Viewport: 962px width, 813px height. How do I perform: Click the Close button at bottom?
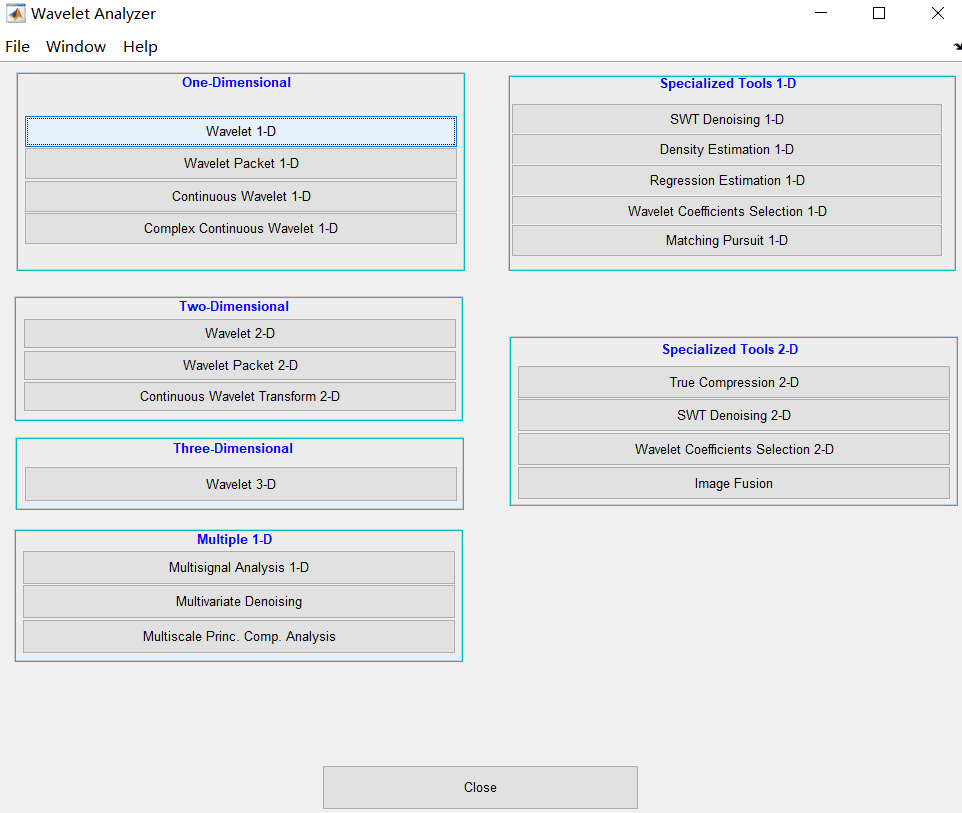[x=480, y=787]
